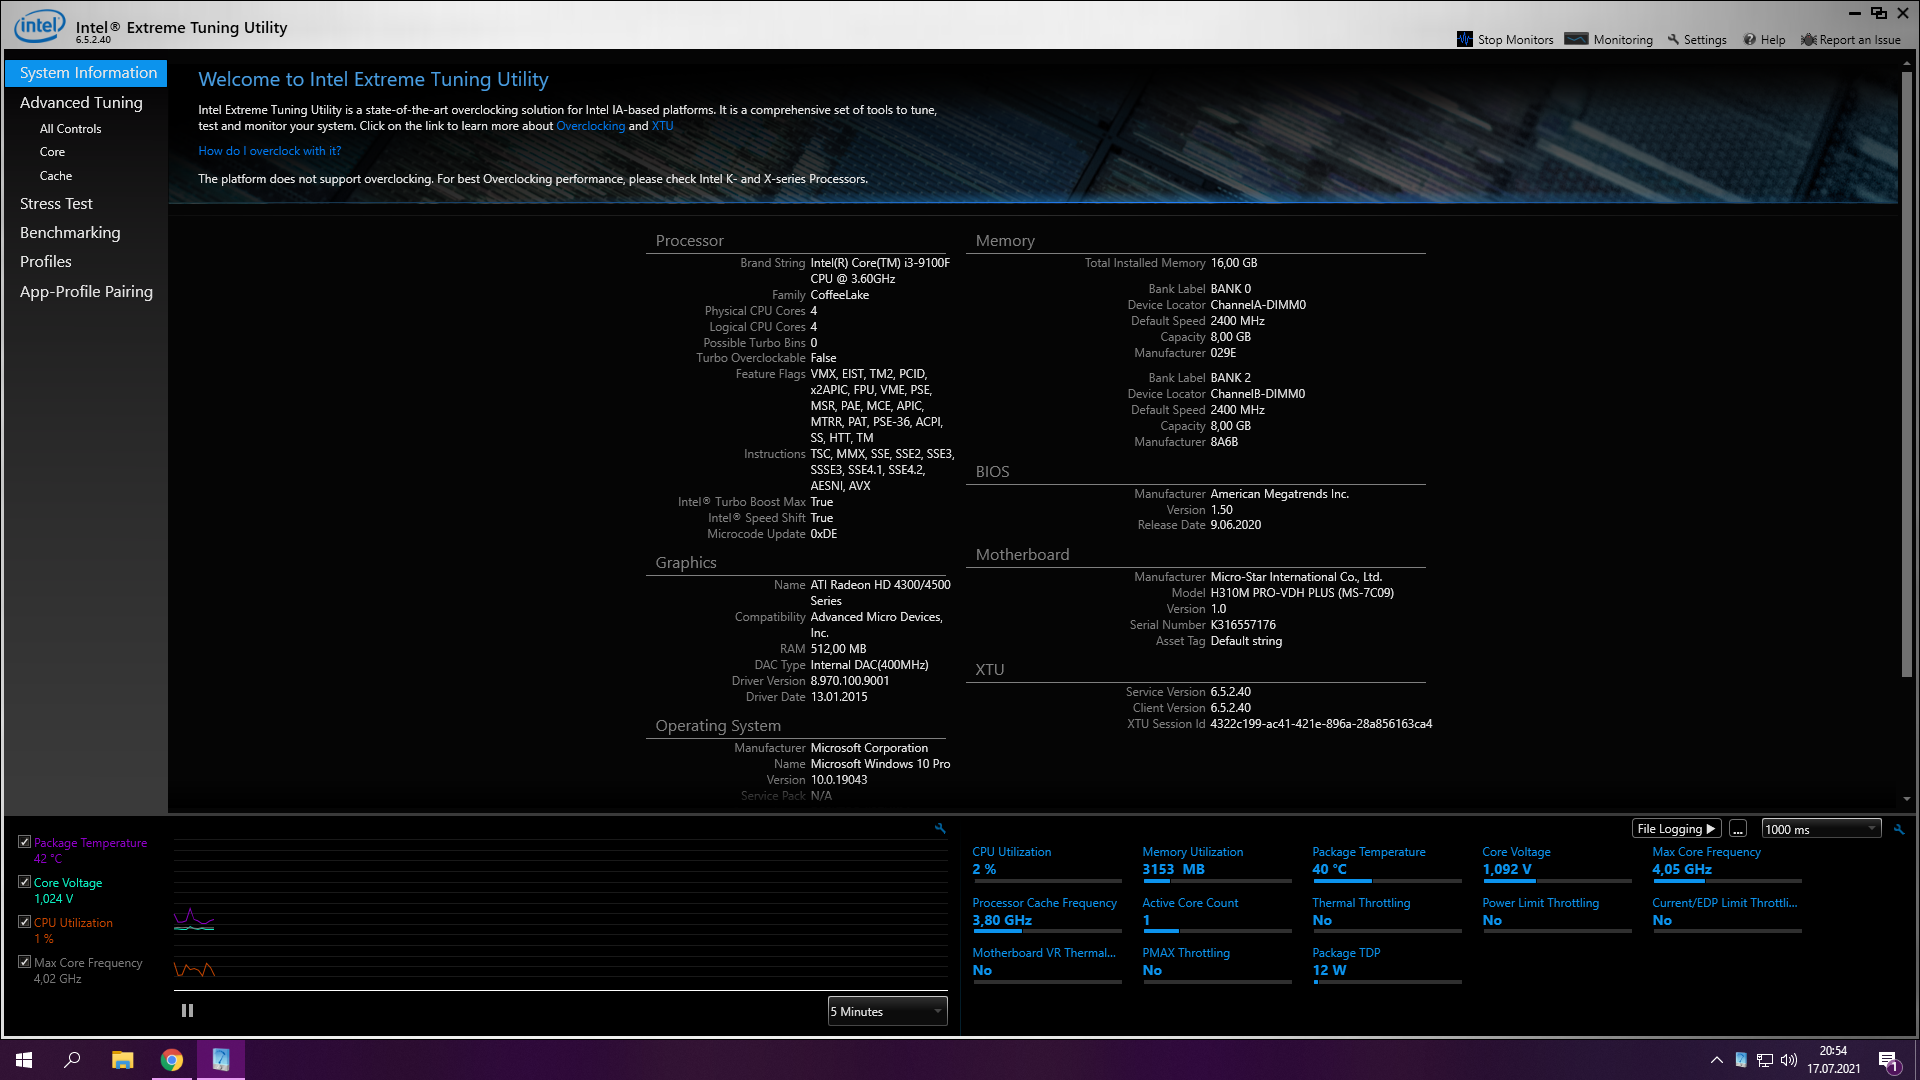Screen dimensions: 1920x1080
Task: Expand the 1000 ms sampling interval dropdown
Action: point(1820,829)
